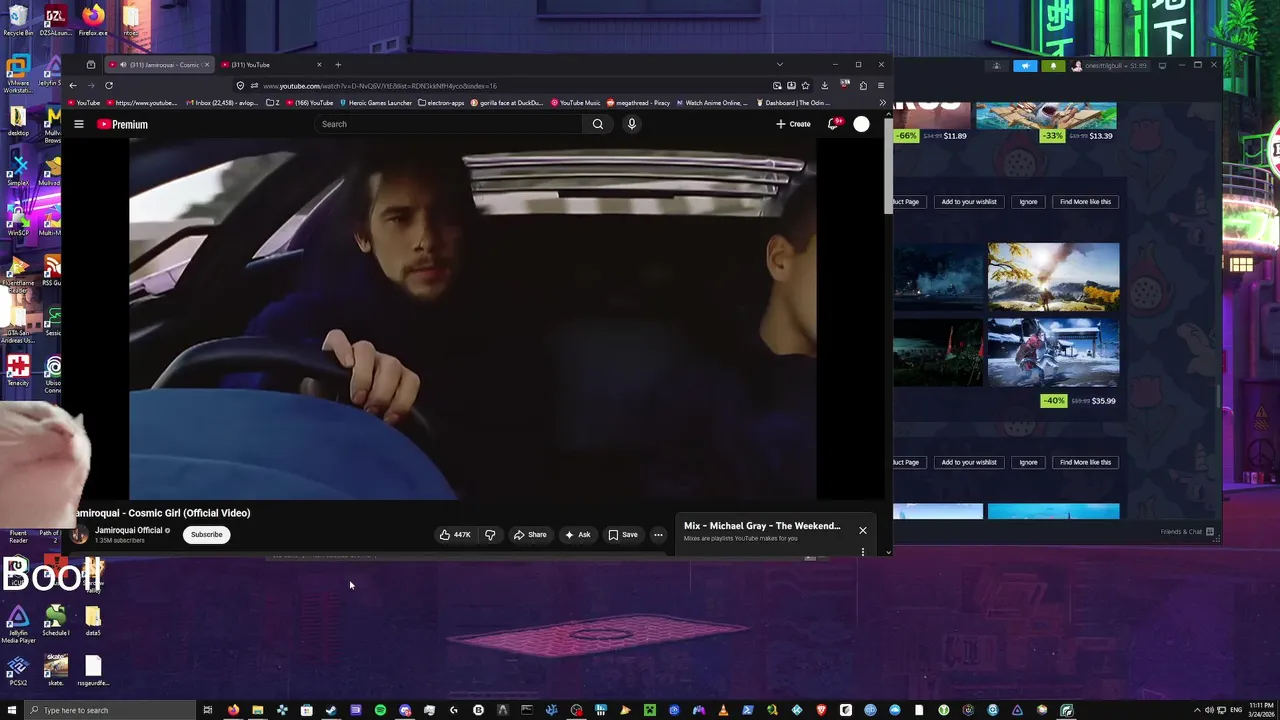Save the video to a playlist

tap(623, 534)
